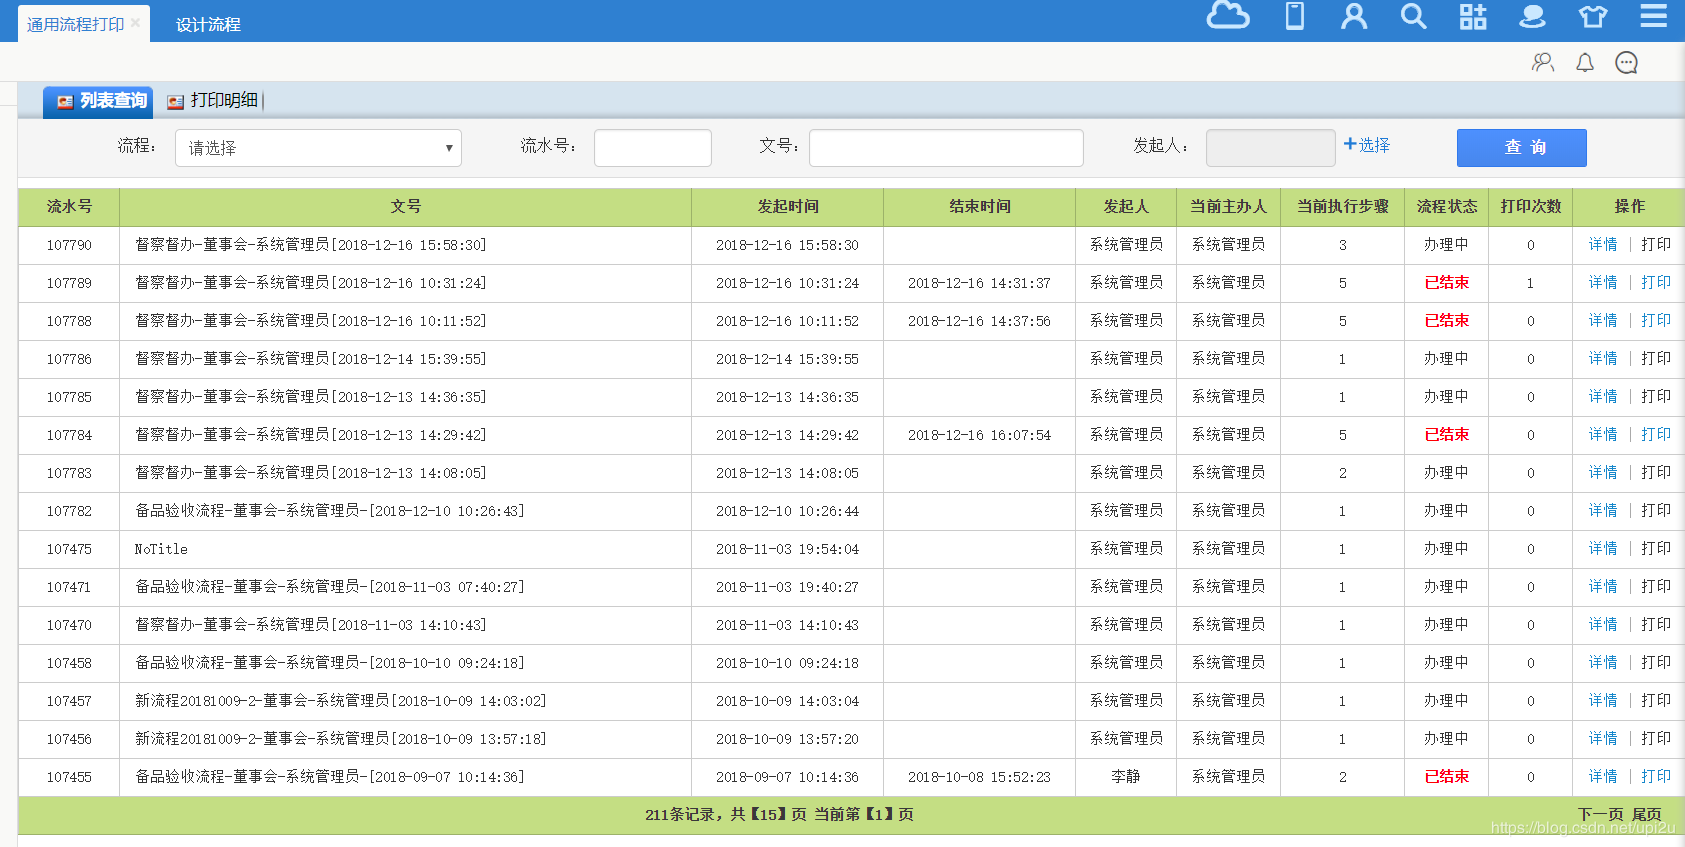The width and height of the screenshot is (1685, 847).
Task: Go to 下一页 in pagination
Action: coord(1600,815)
